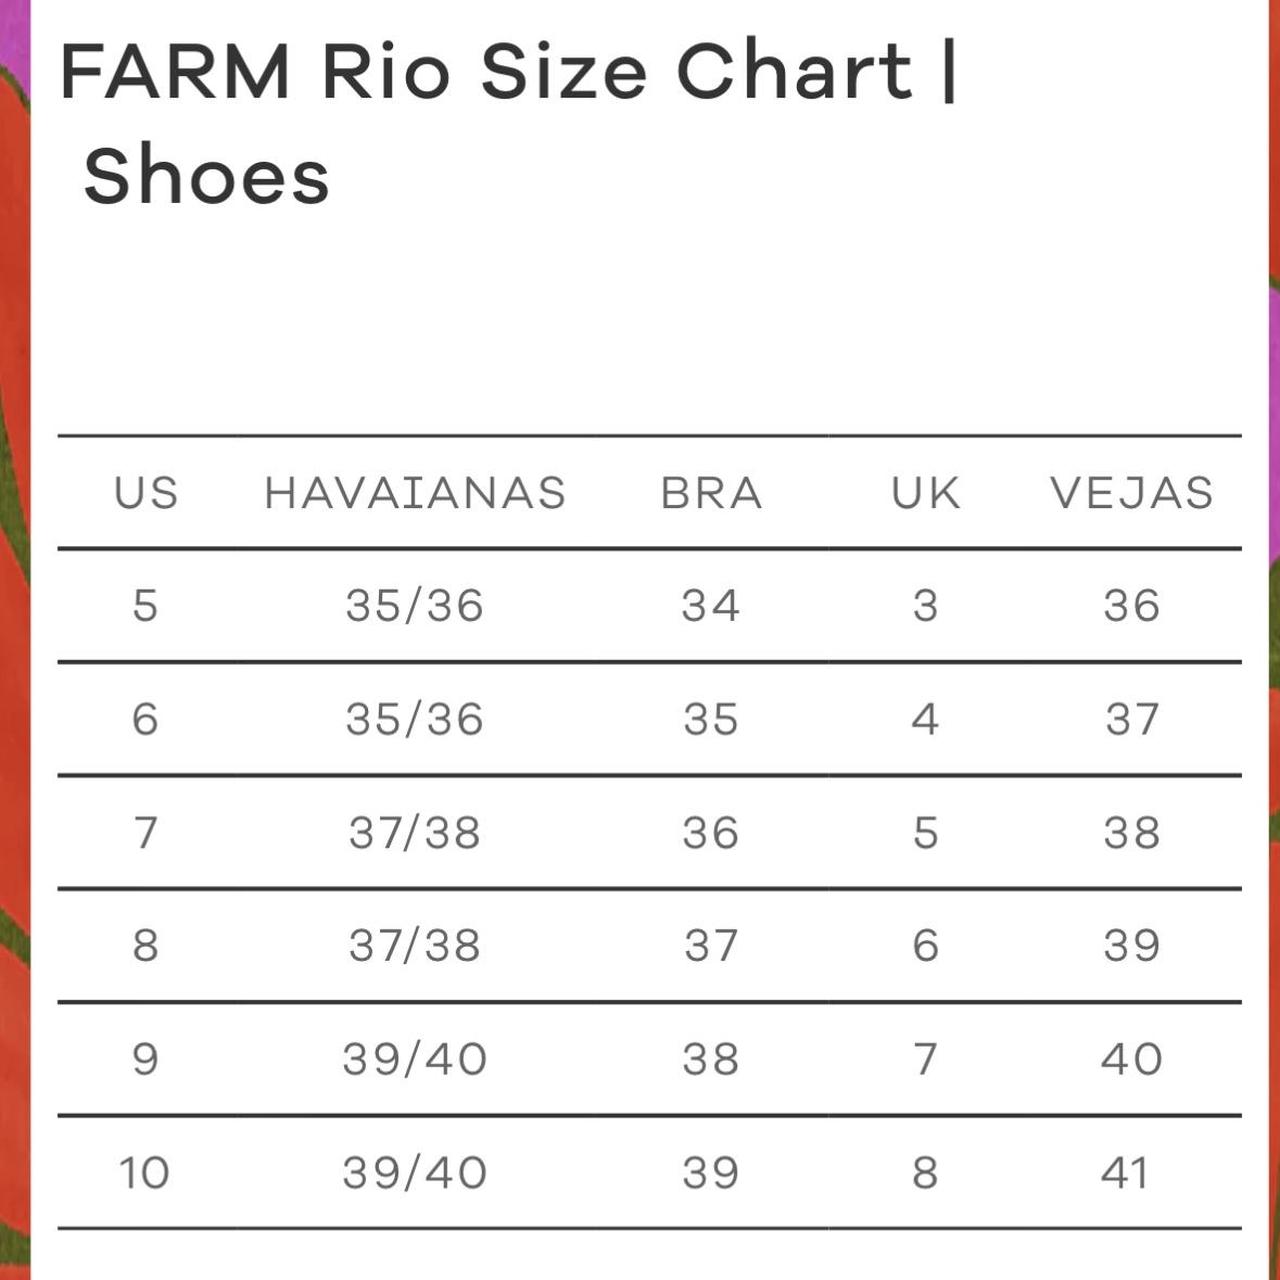Select US size 10 cell
Viewport: 1280px width, 1280px height.
coord(145,1172)
